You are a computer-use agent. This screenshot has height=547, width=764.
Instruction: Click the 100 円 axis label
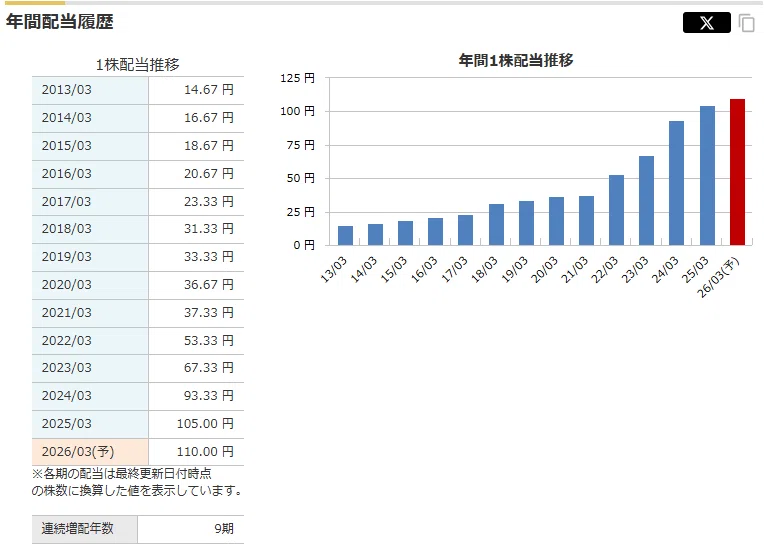(298, 112)
